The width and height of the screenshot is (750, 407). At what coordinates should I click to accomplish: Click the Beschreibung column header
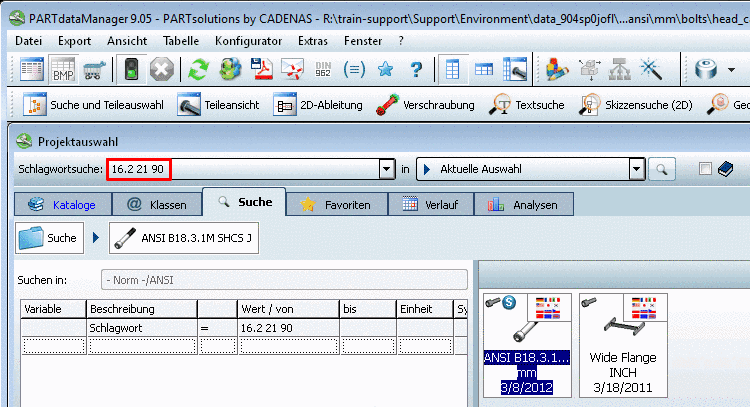point(142,309)
